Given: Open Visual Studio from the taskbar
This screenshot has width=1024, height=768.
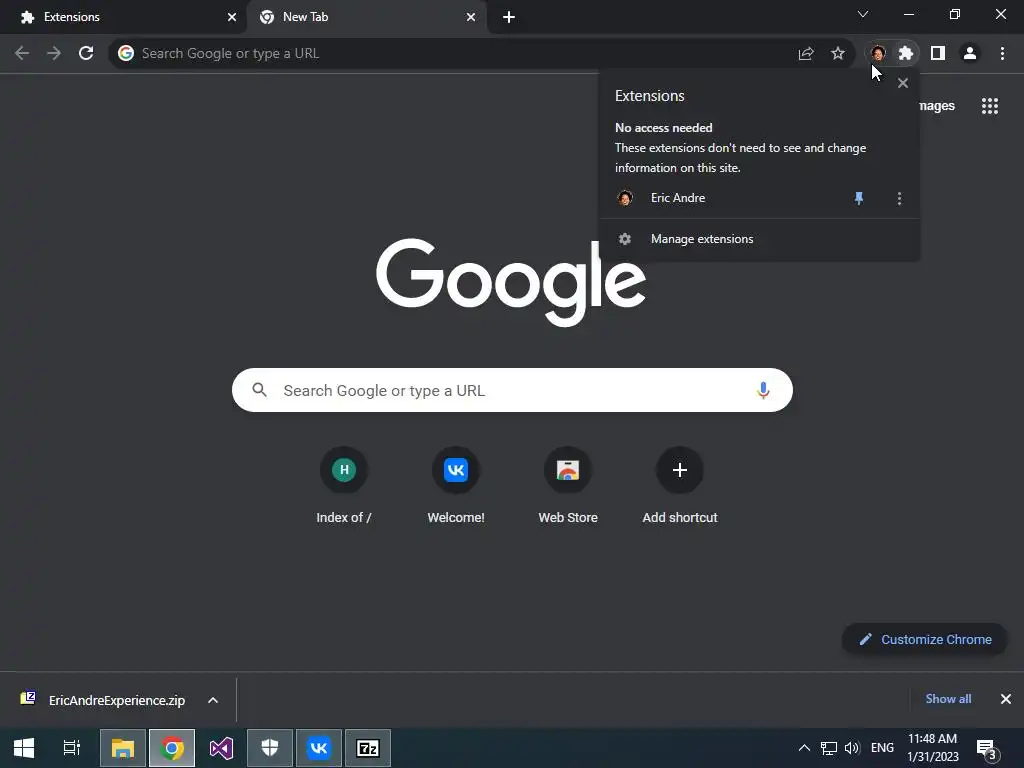Looking at the screenshot, I should (x=221, y=748).
